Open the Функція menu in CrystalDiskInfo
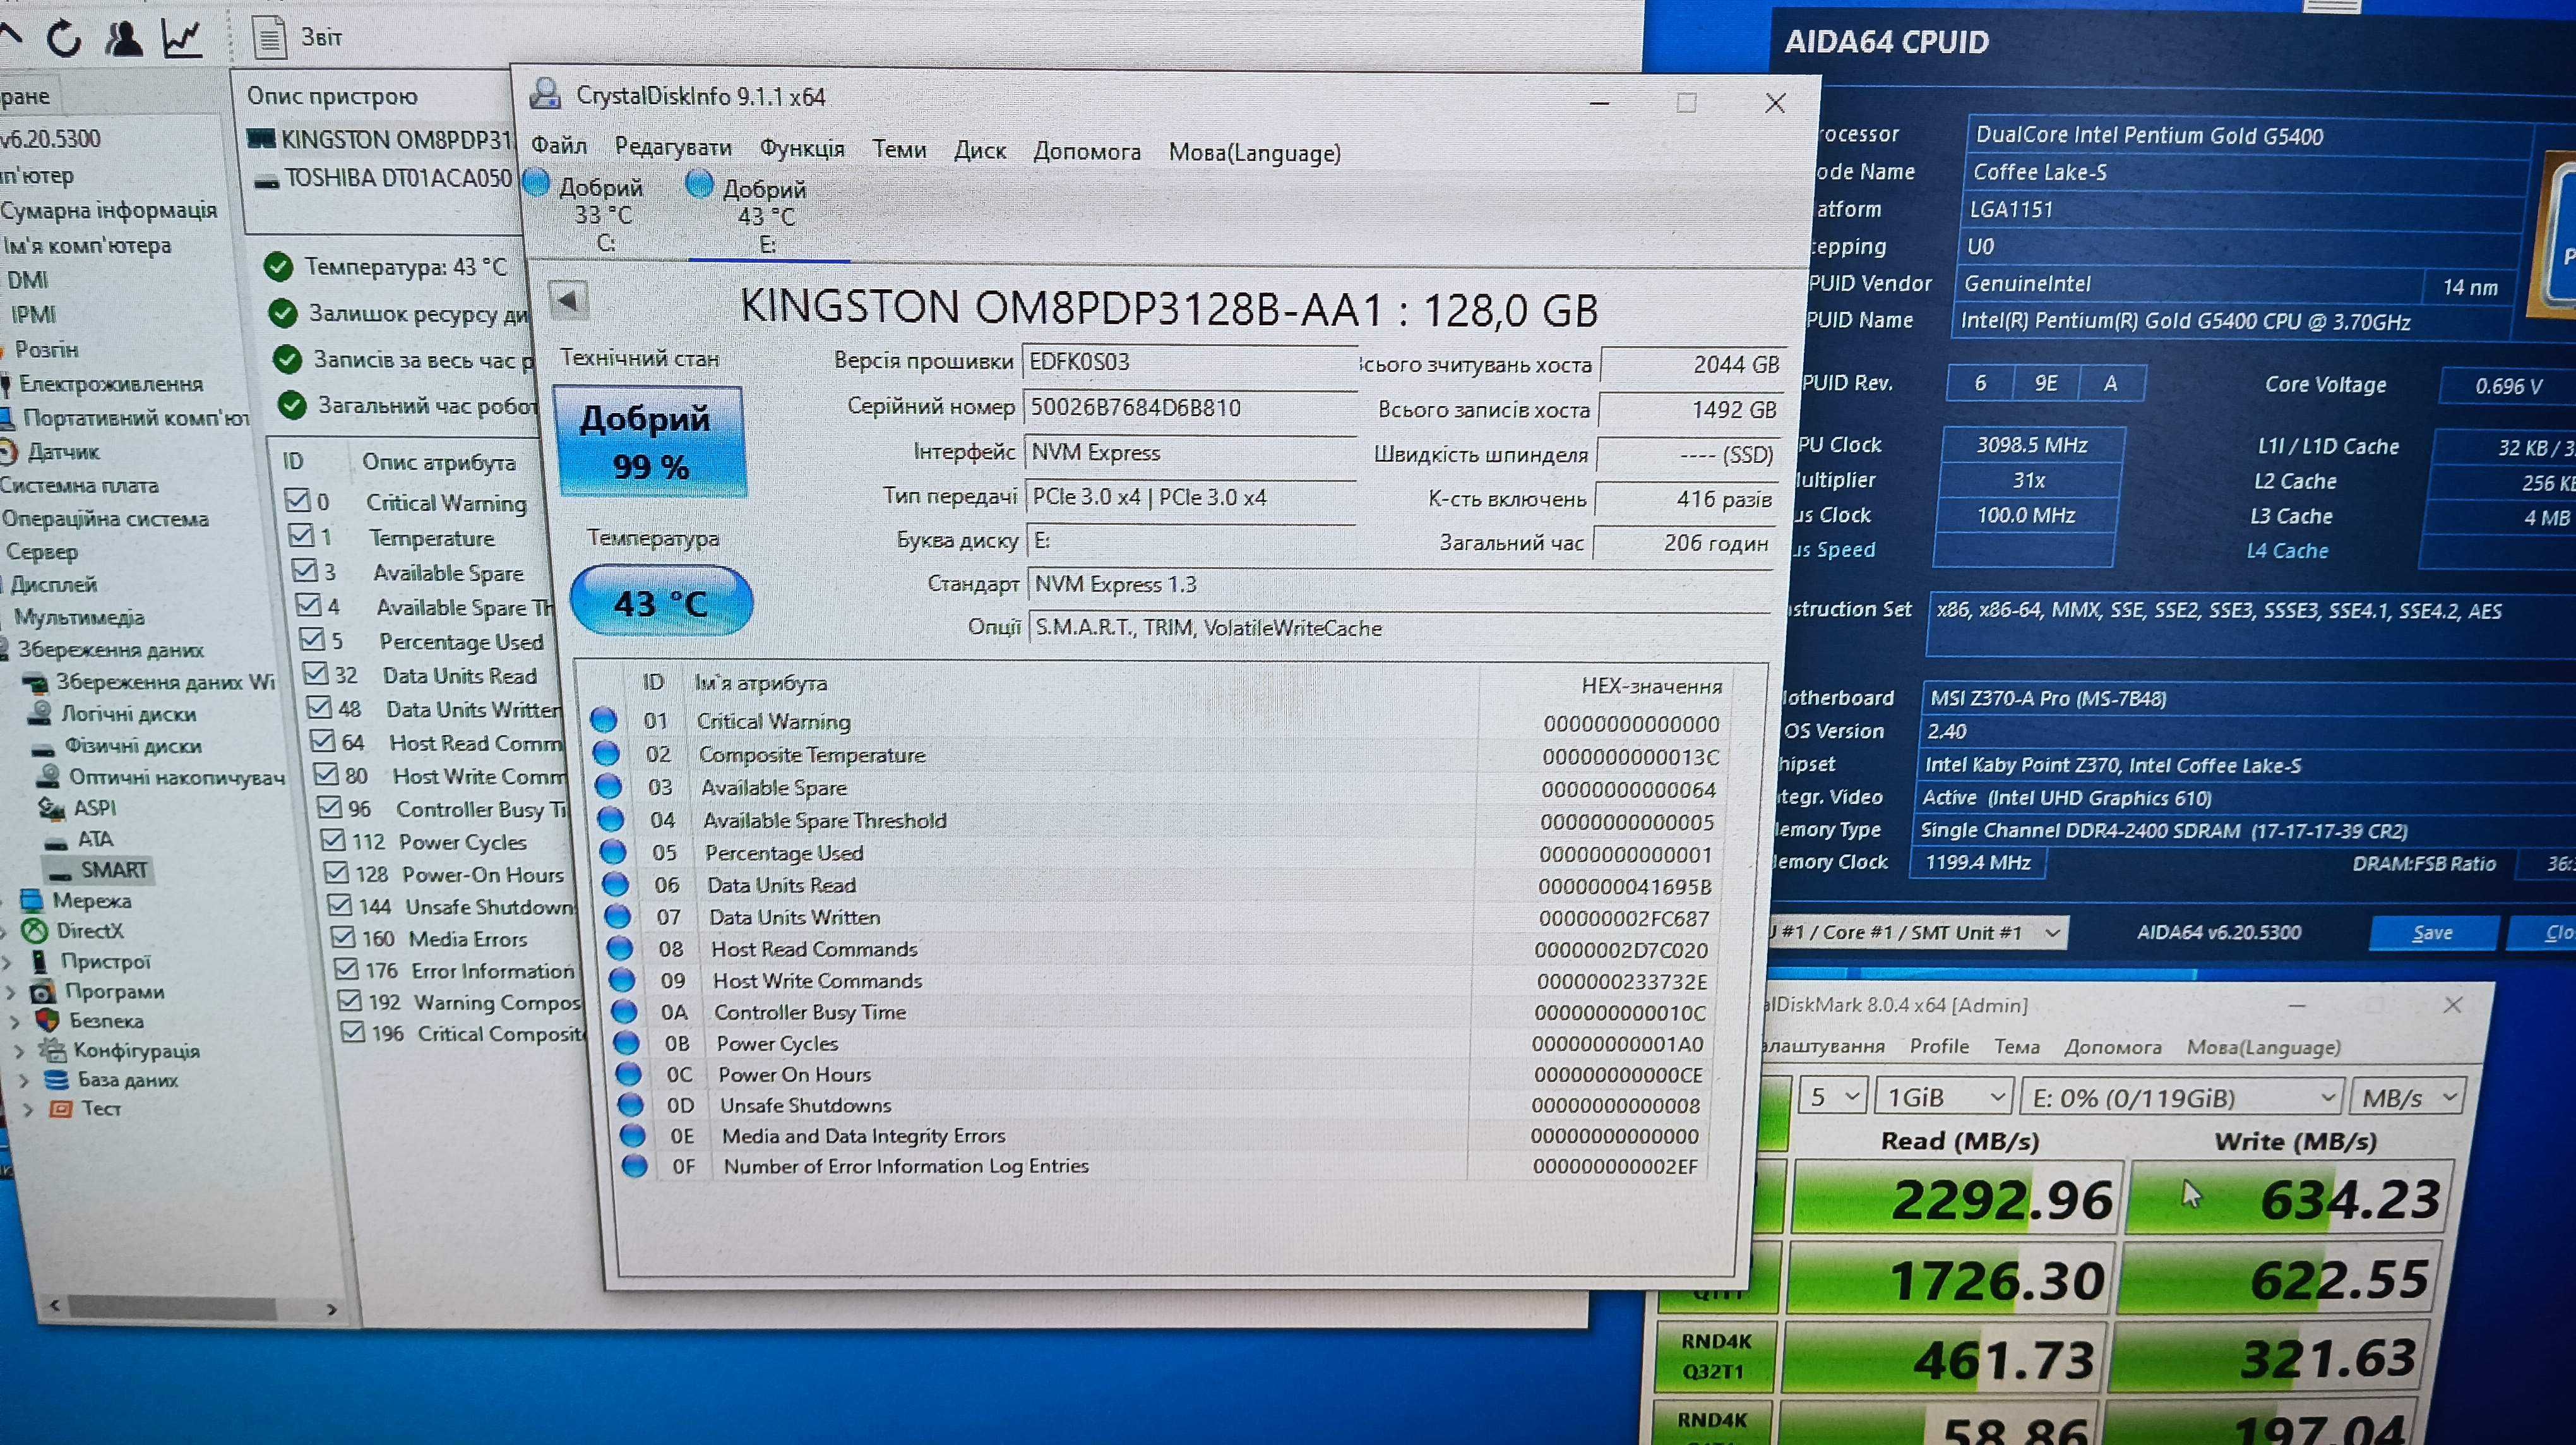The width and height of the screenshot is (2576, 1445). coord(802,148)
